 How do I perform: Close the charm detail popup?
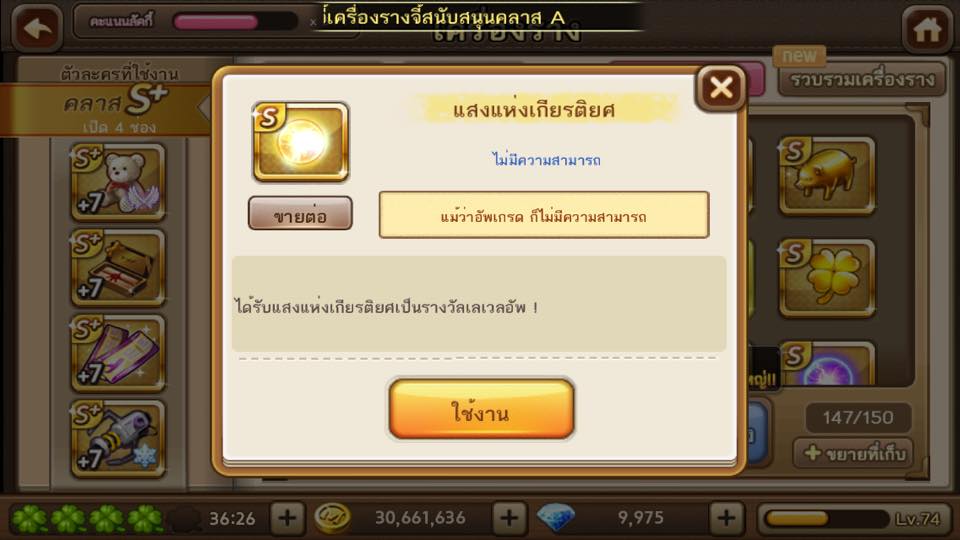coord(721,88)
